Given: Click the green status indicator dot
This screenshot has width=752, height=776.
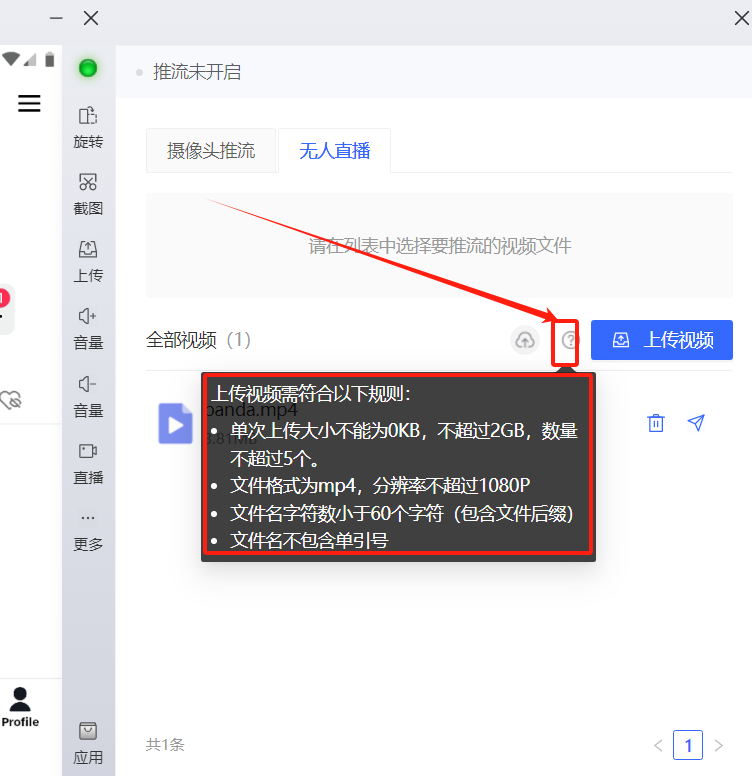Looking at the screenshot, I should pos(88,68).
